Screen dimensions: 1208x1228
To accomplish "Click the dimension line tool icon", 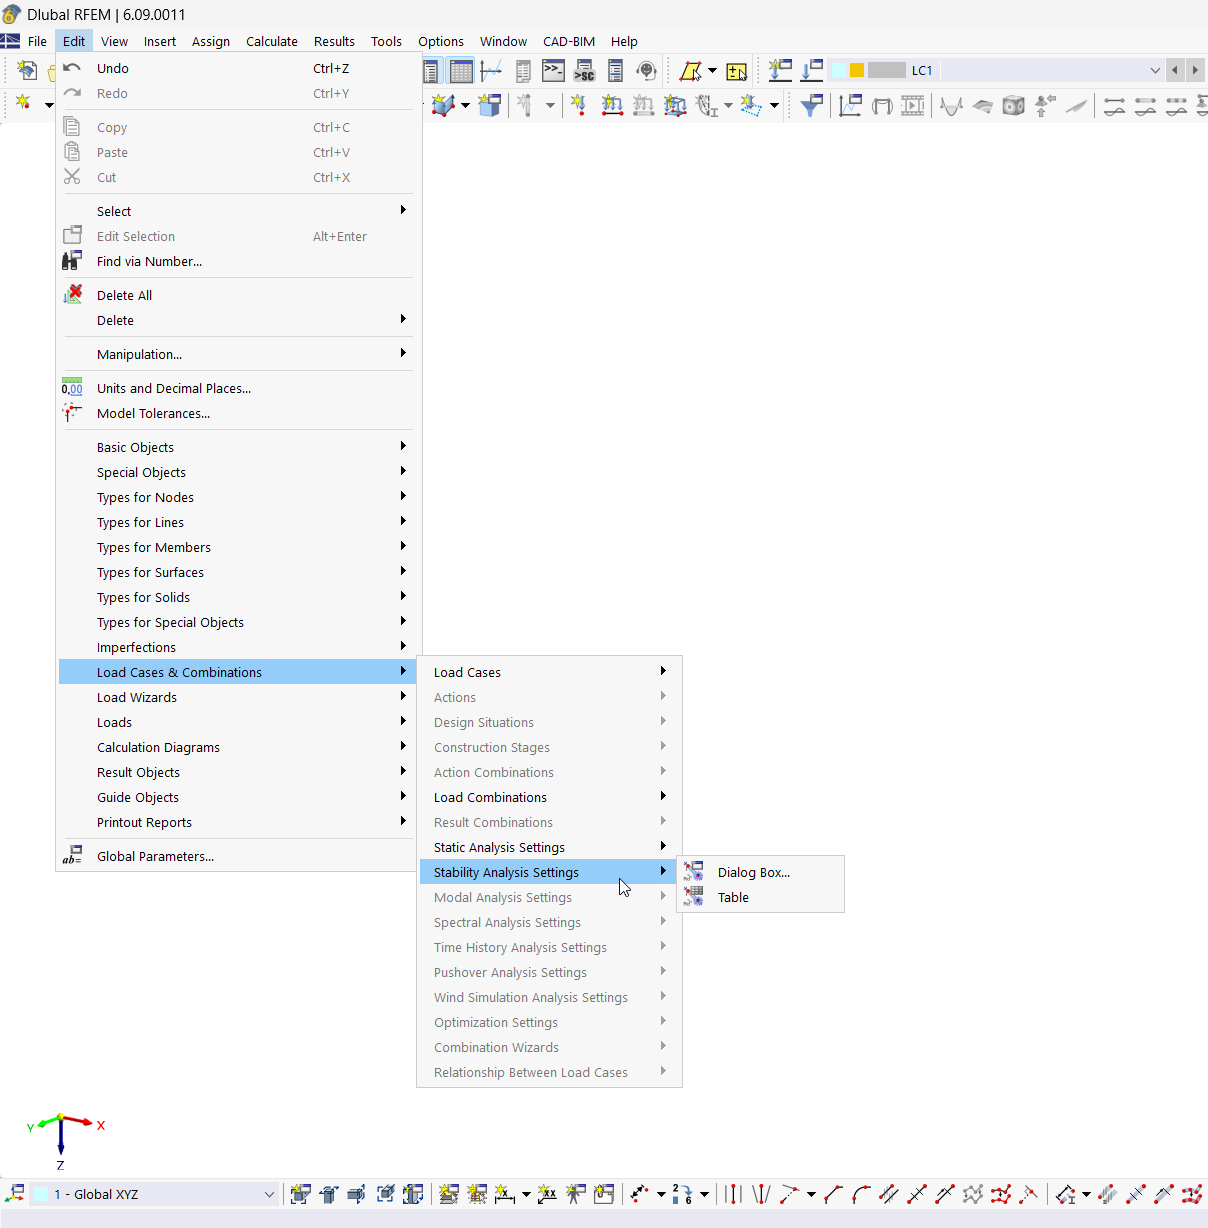I will 504,1194.
